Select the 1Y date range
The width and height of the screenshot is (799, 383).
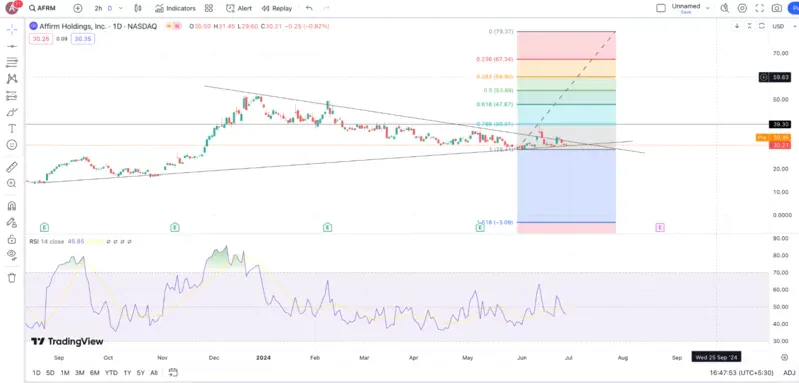pyautogui.click(x=127, y=373)
